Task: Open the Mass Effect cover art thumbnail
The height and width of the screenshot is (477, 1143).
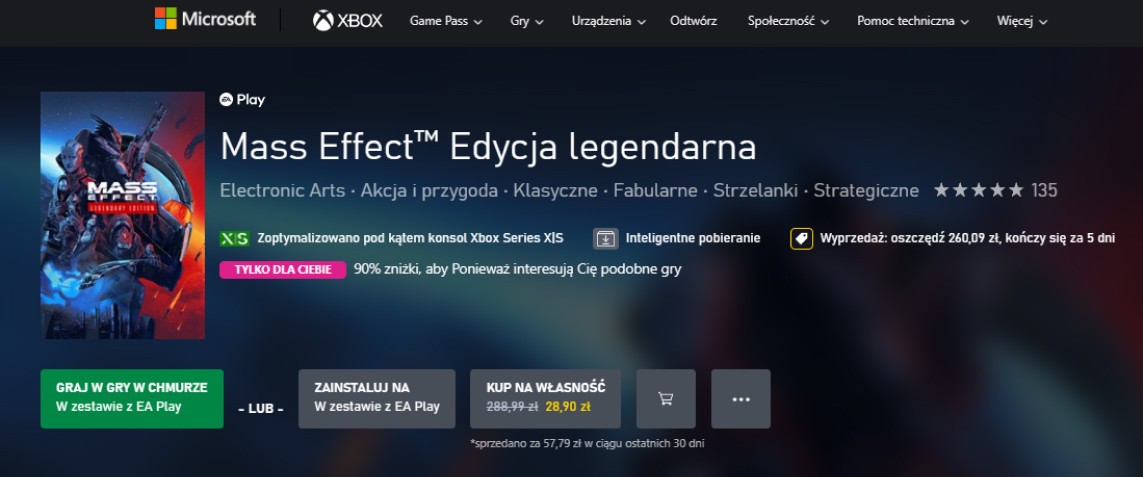Action: [122, 215]
